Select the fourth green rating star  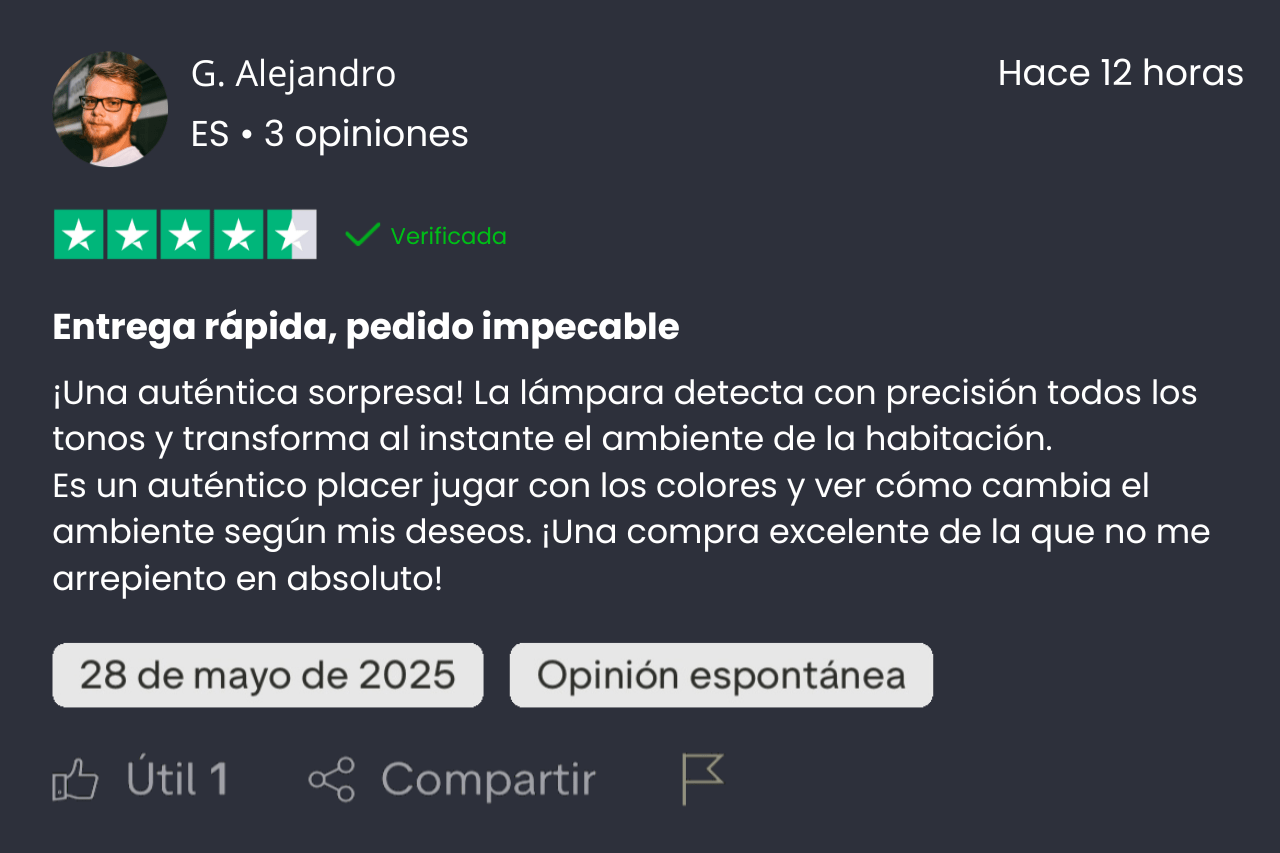pos(238,235)
